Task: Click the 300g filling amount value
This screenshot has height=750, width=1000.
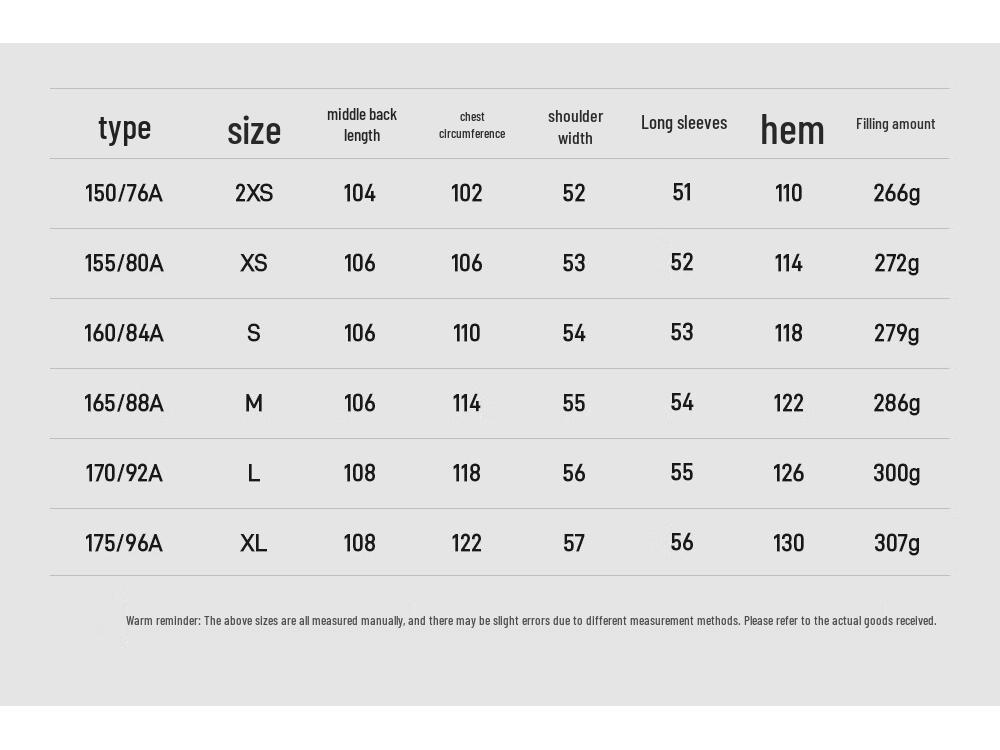Action: [897, 473]
